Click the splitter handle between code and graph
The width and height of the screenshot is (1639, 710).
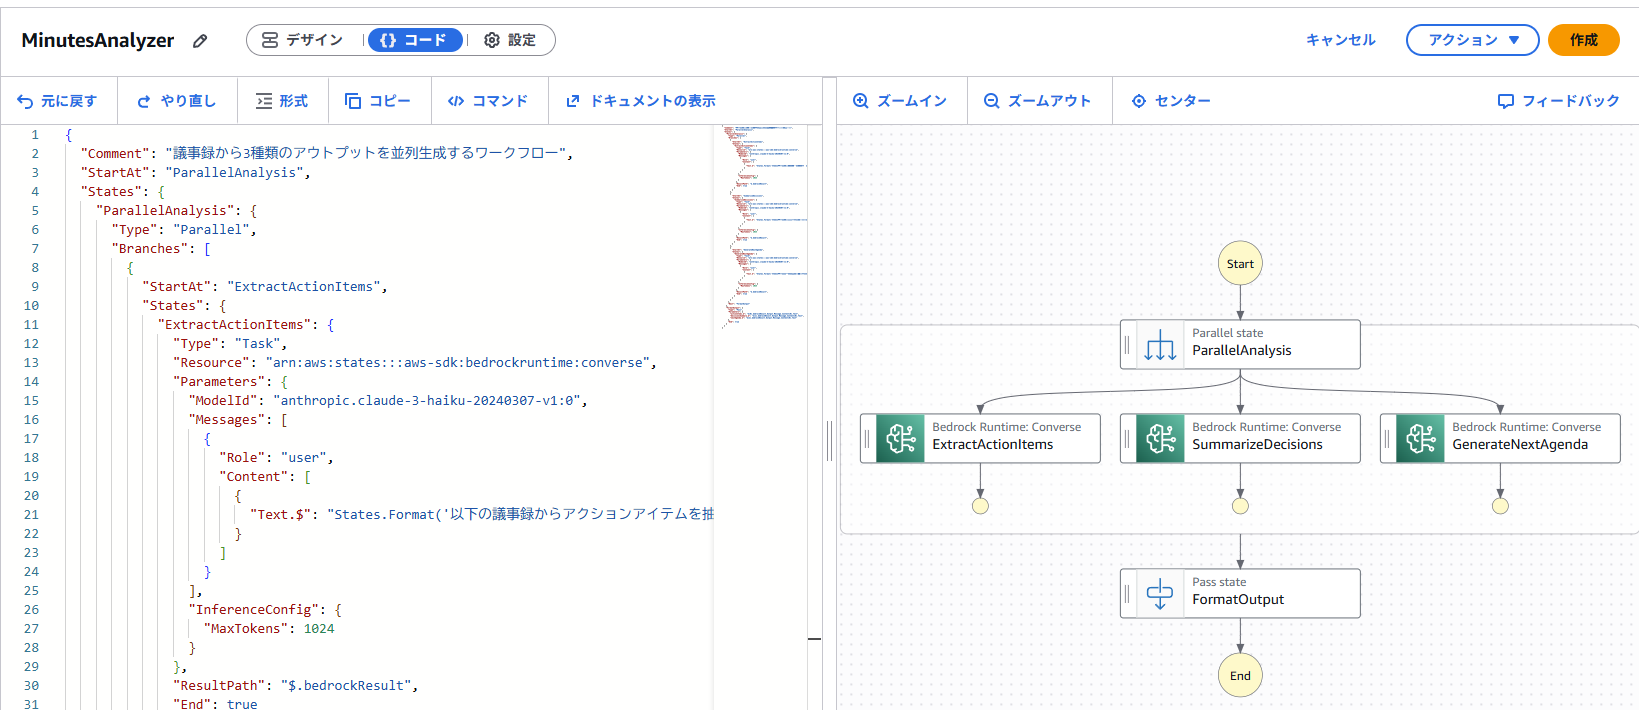[x=829, y=440]
